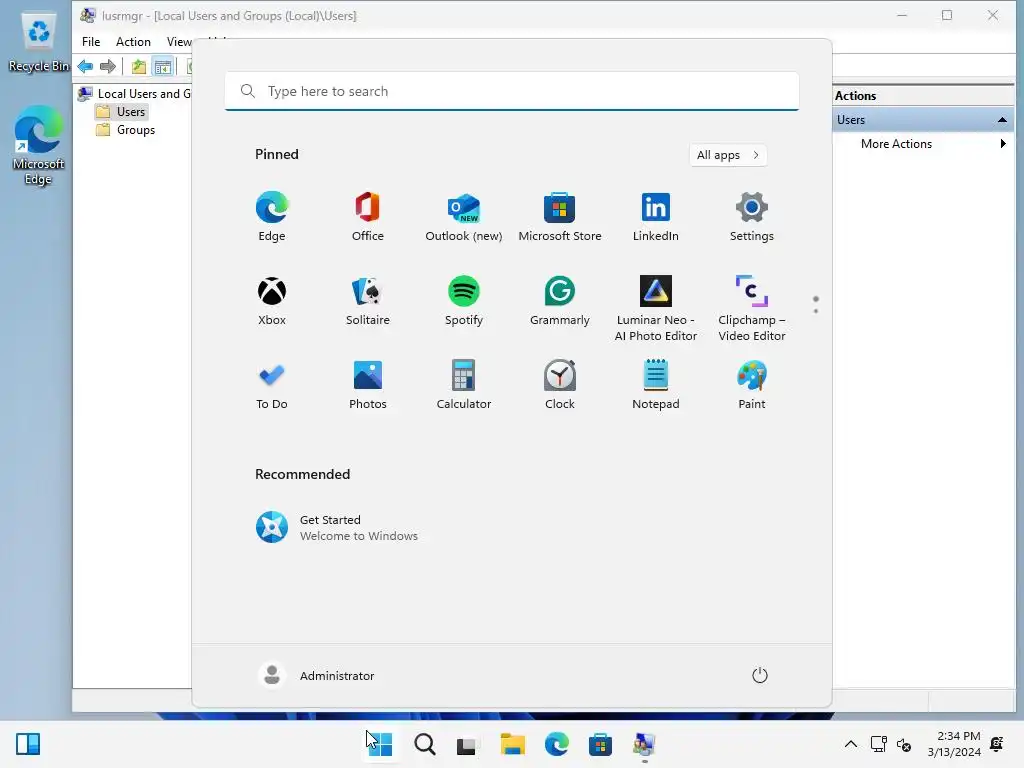Open the Administrator account menu
This screenshot has height=768, width=1024.
coord(317,675)
